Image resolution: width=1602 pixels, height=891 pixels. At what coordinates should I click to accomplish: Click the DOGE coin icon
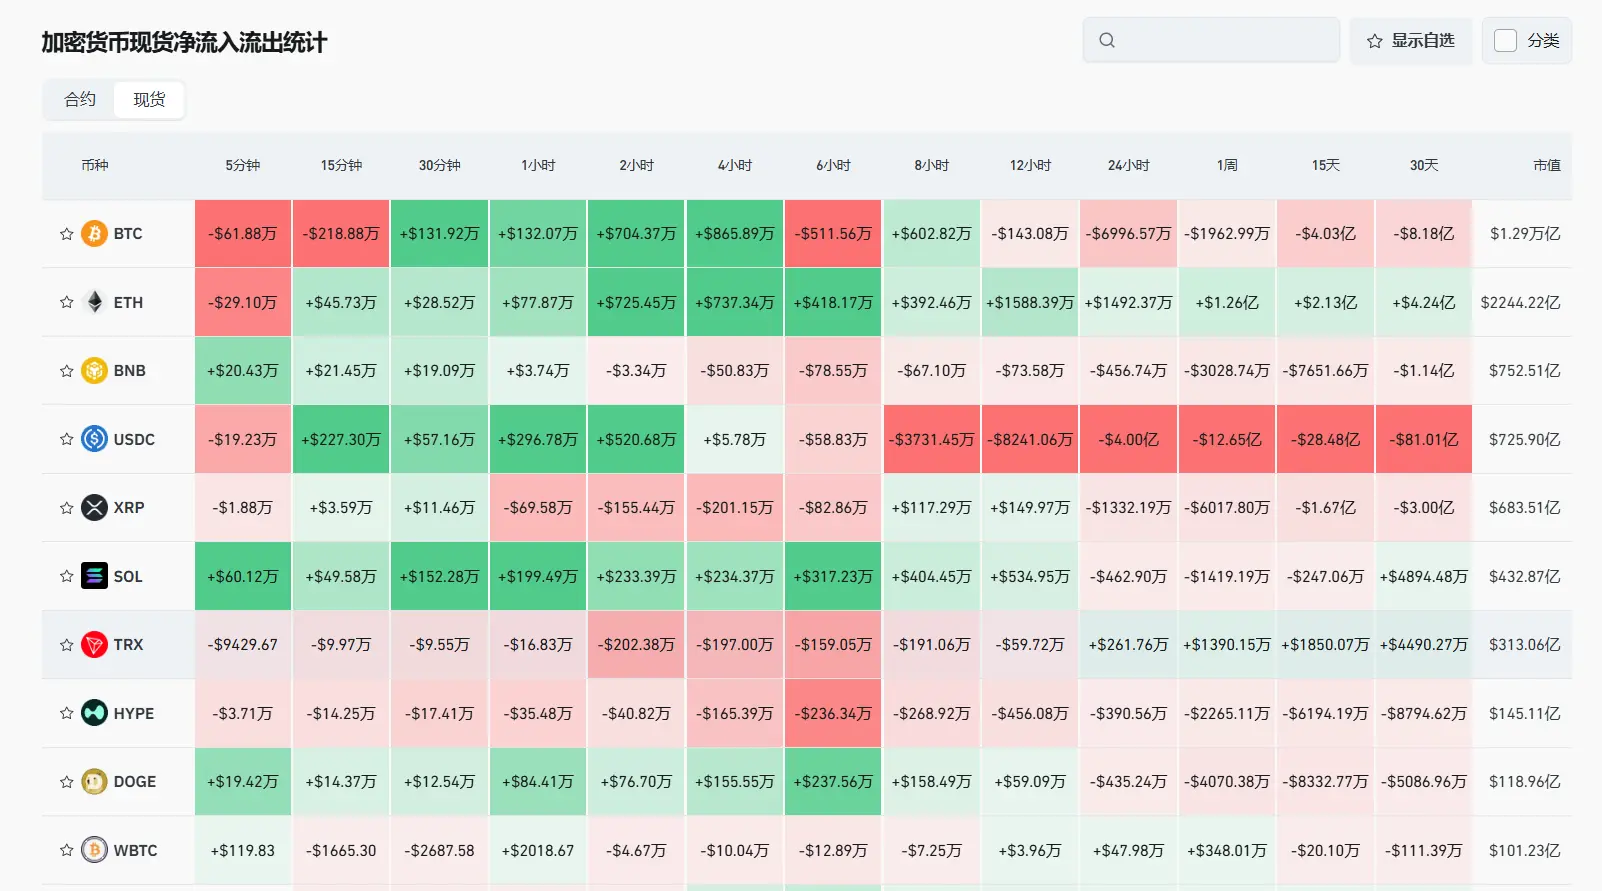[x=94, y=782]
